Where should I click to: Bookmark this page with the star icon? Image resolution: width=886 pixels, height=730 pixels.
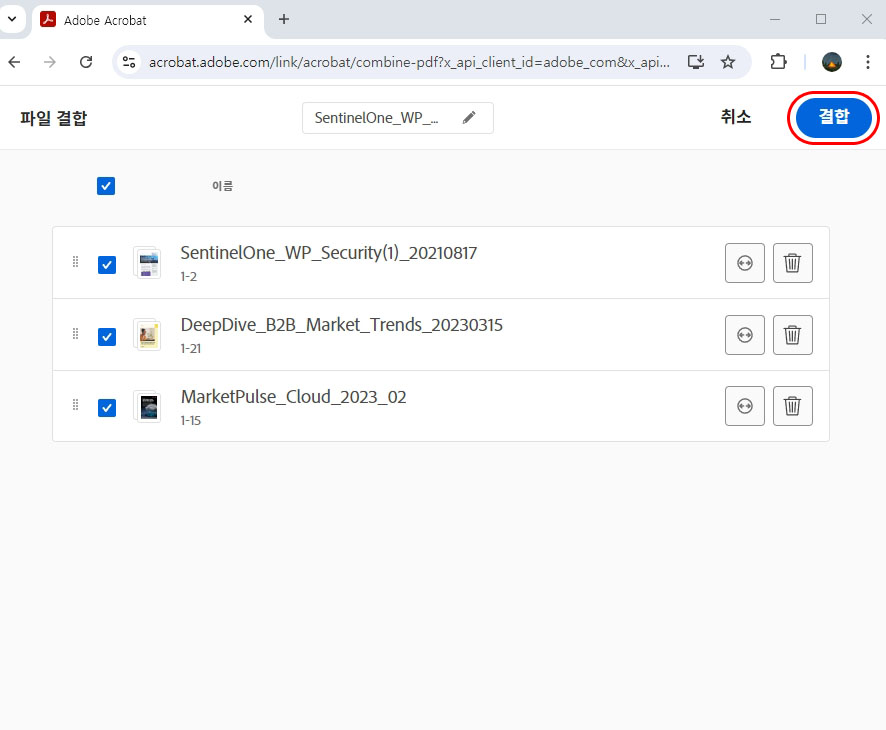[x=728, y=62]
